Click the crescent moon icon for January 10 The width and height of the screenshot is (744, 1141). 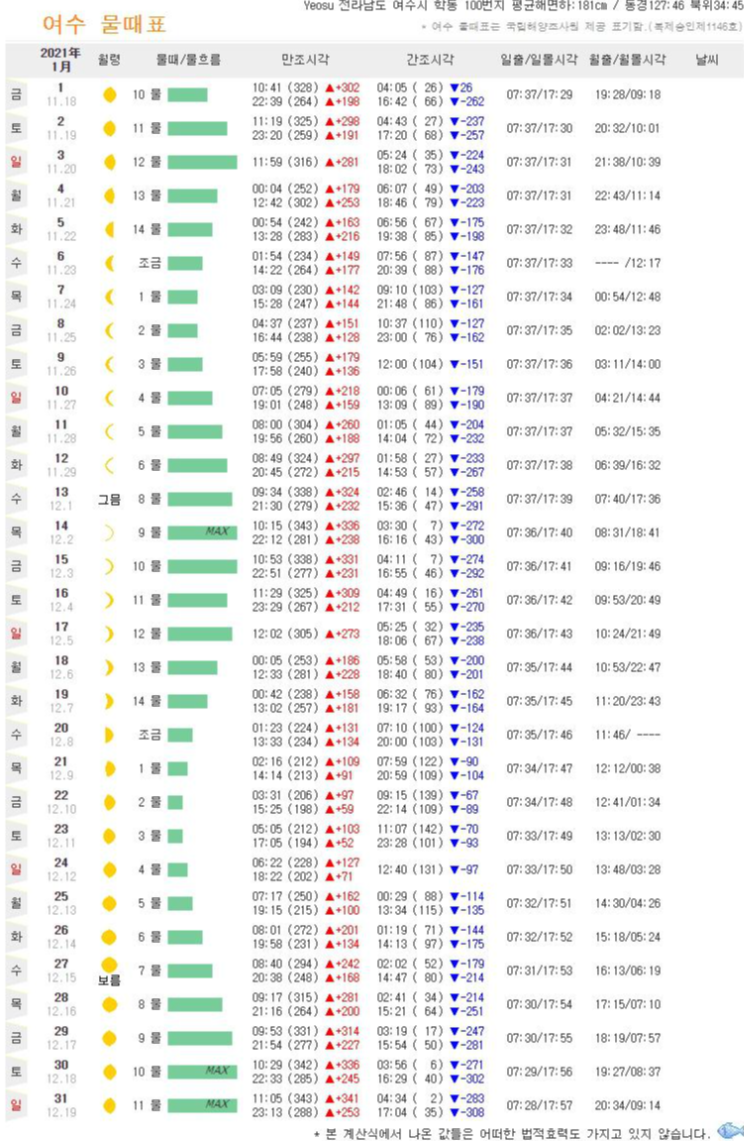(109, 398)
